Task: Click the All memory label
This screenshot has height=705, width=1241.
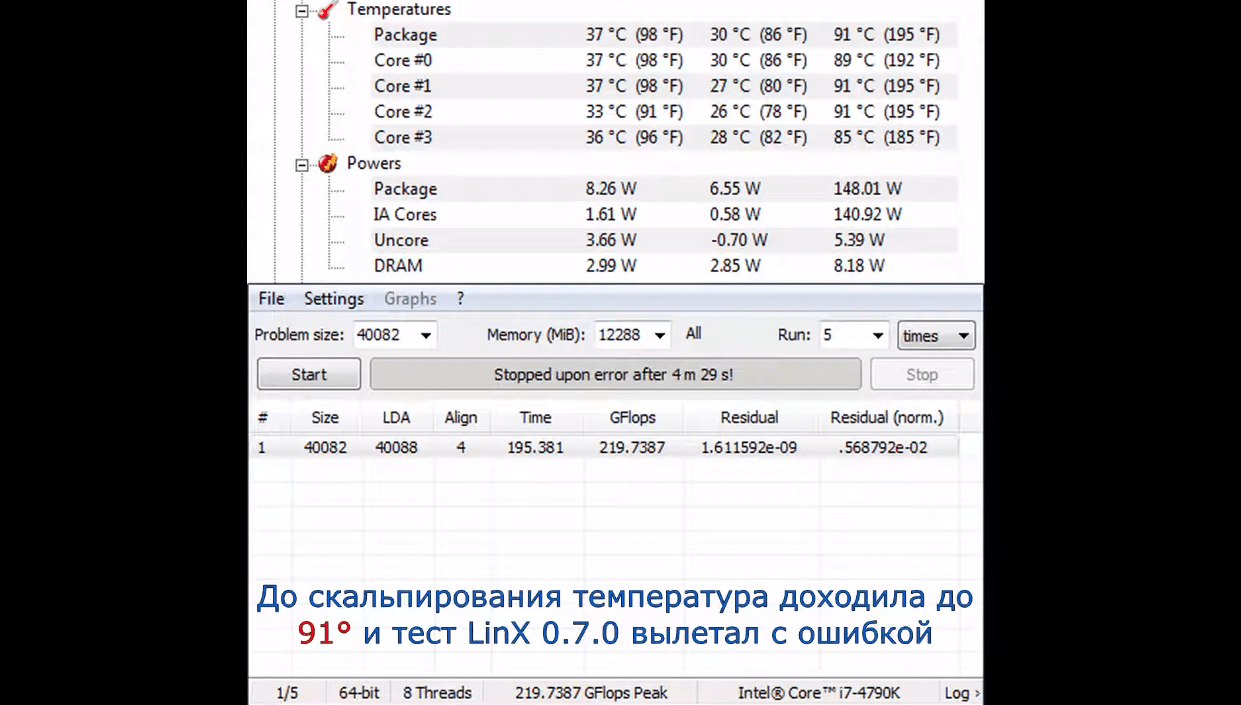Action: tap(693, 334)
